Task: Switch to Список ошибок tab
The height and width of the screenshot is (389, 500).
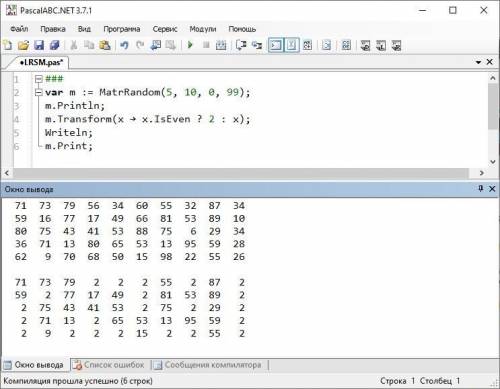Action: (110, 365)
